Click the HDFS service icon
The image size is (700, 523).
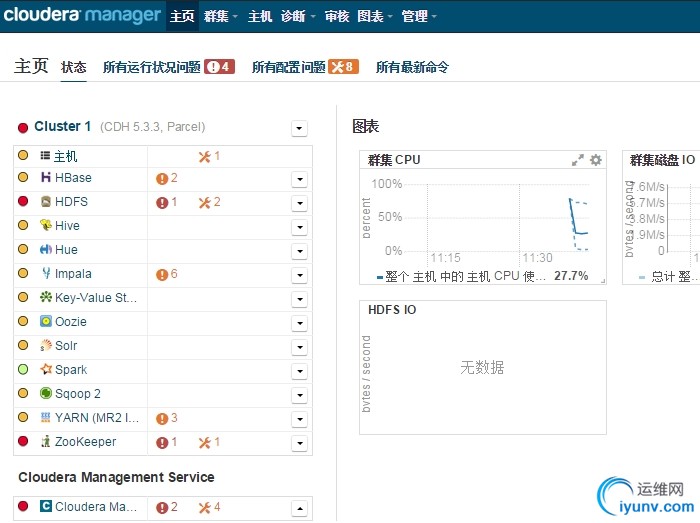[x=46, y=201]
